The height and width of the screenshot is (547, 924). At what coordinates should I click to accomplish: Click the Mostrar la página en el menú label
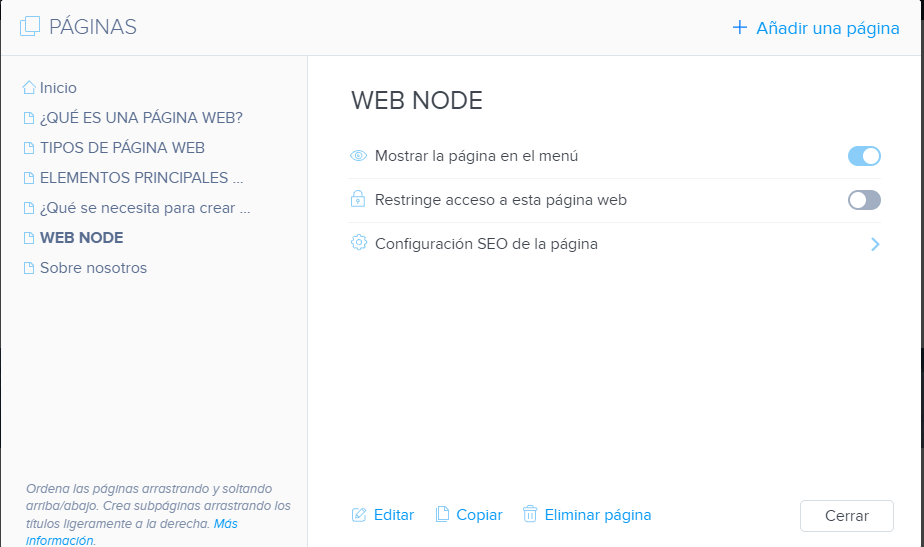pyautogui.click(x=476, y=156)
